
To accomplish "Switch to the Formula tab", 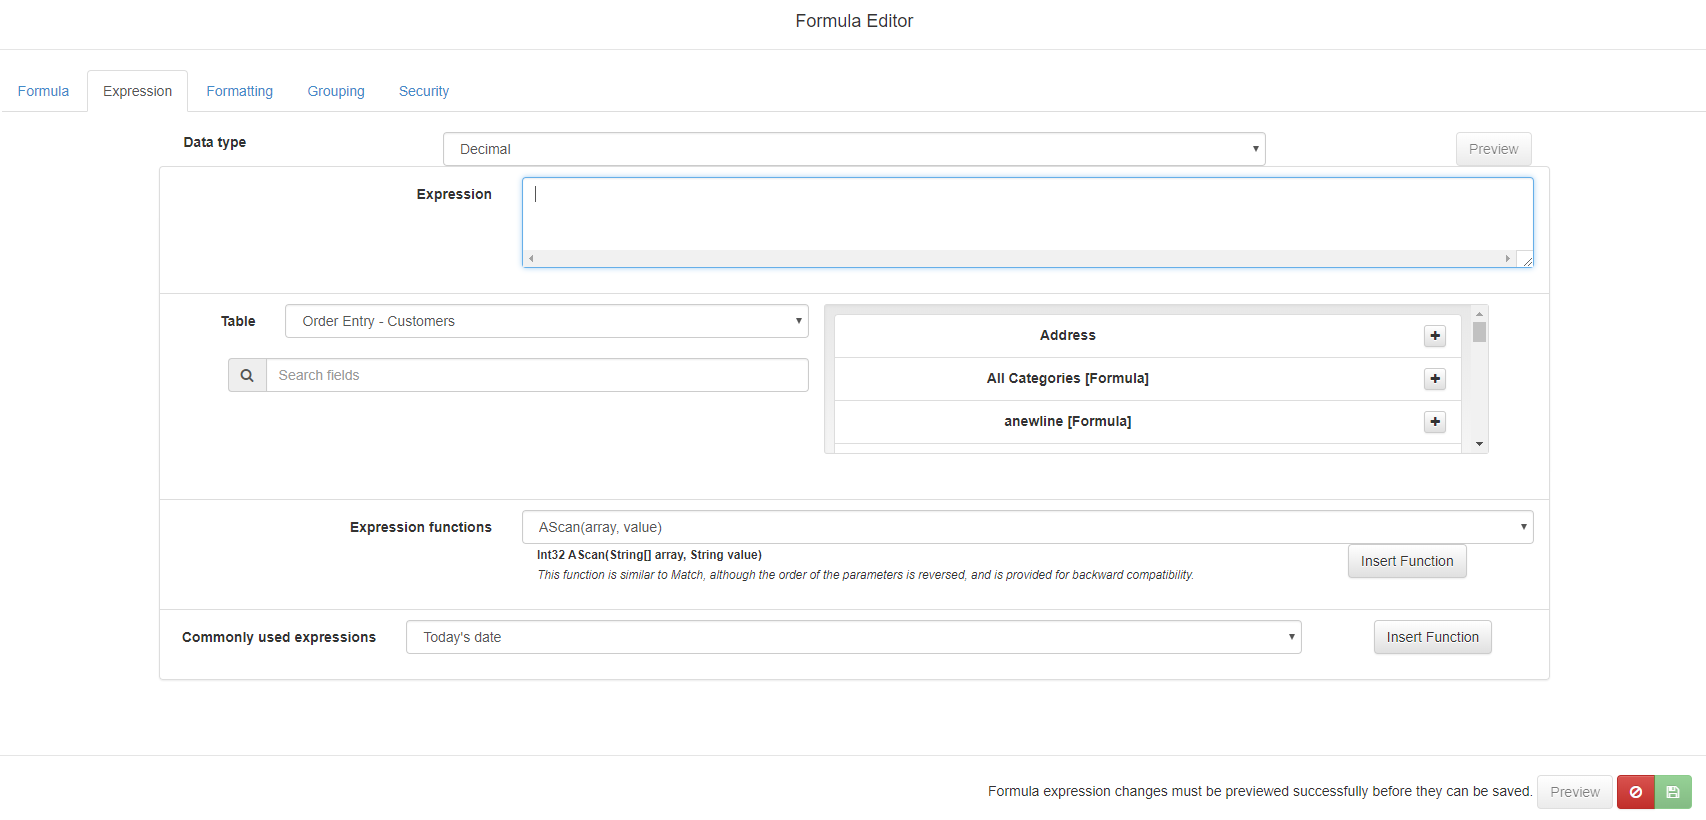I will click(x=43, y=91).
